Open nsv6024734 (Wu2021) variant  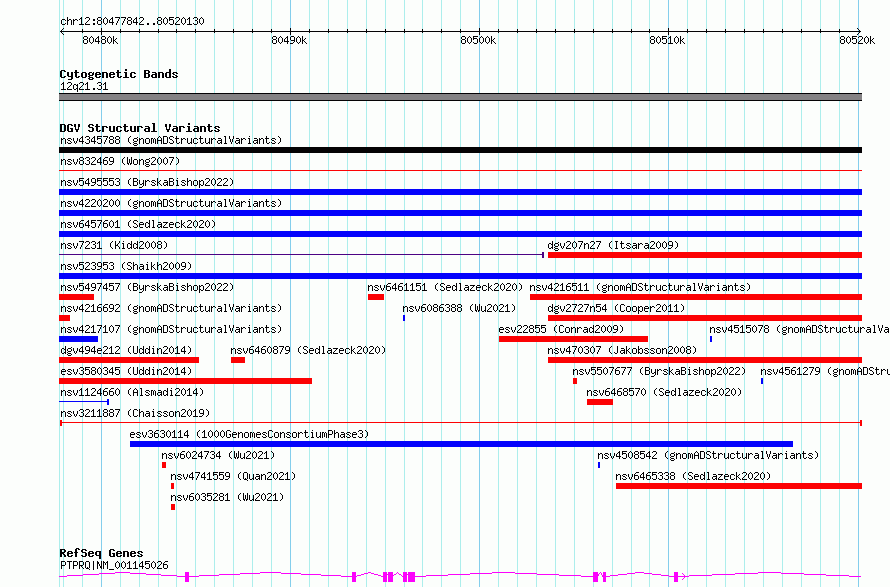[218, 455]
